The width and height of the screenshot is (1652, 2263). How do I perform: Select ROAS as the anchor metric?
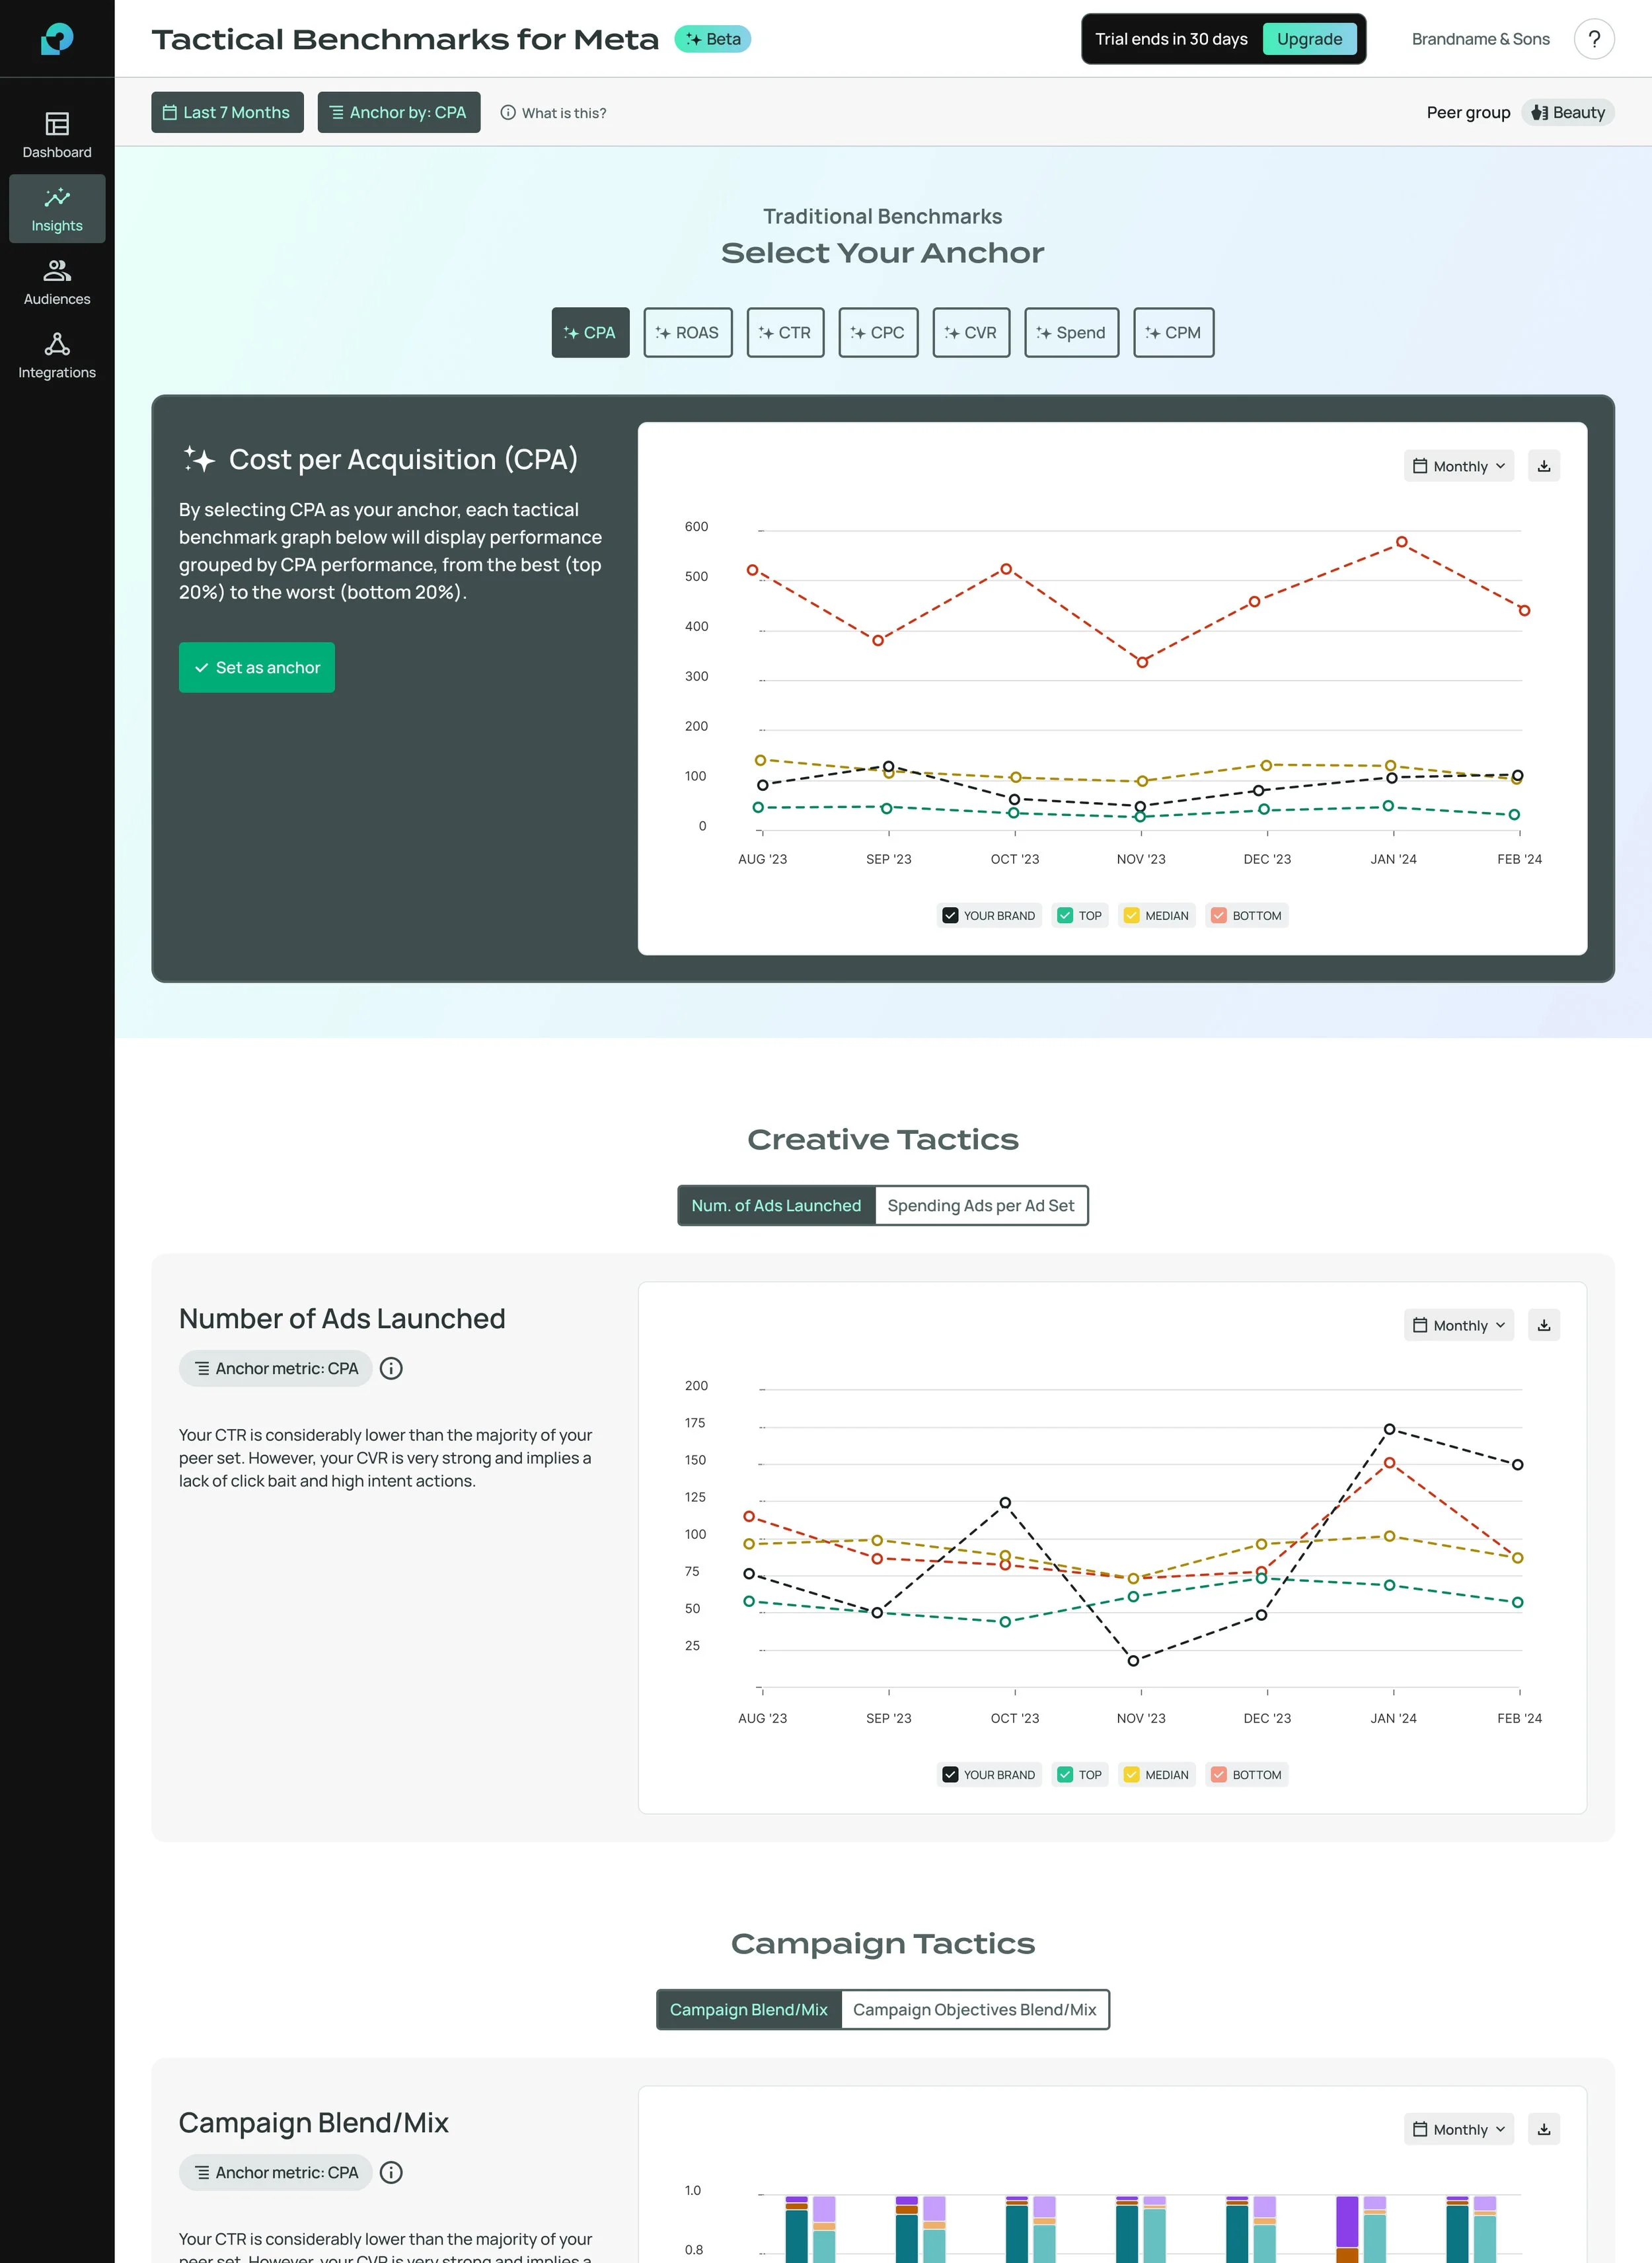[x=687, y=332]
